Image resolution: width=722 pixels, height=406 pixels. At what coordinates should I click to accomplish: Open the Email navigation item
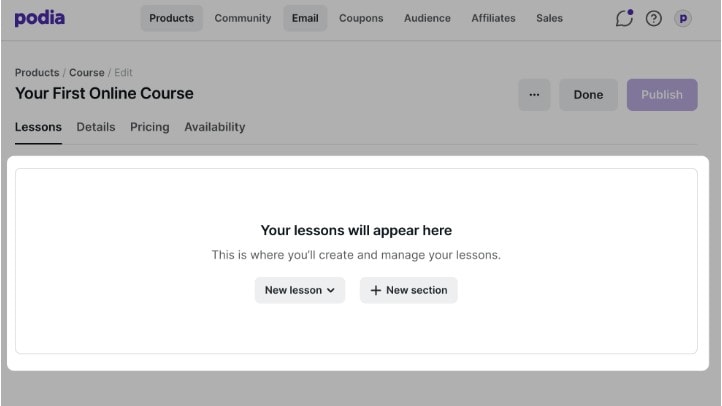pos(305,18)
